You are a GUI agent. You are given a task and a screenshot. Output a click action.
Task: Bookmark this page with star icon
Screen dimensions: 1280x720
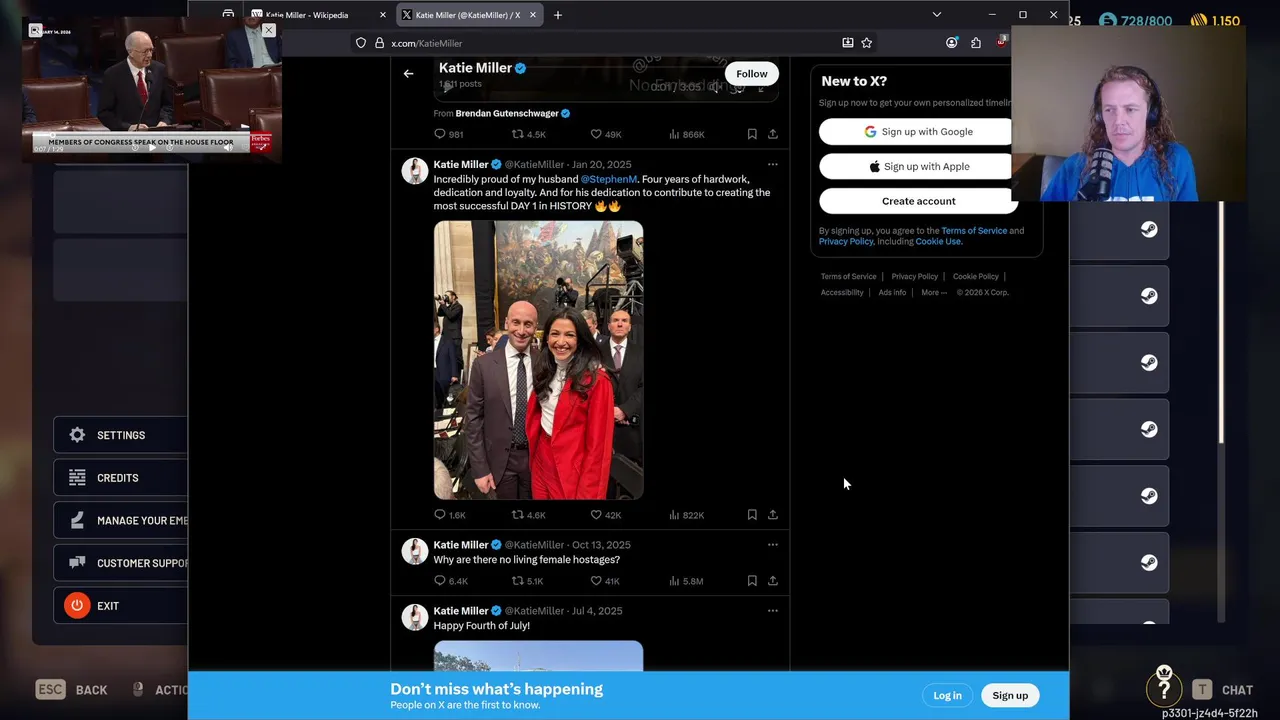(x=867, y=43)
